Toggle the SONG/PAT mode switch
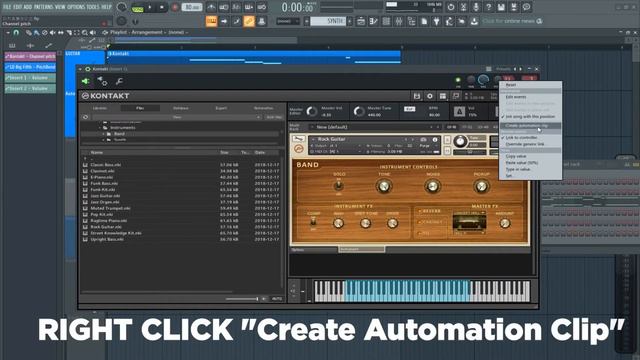 (138, 8)
